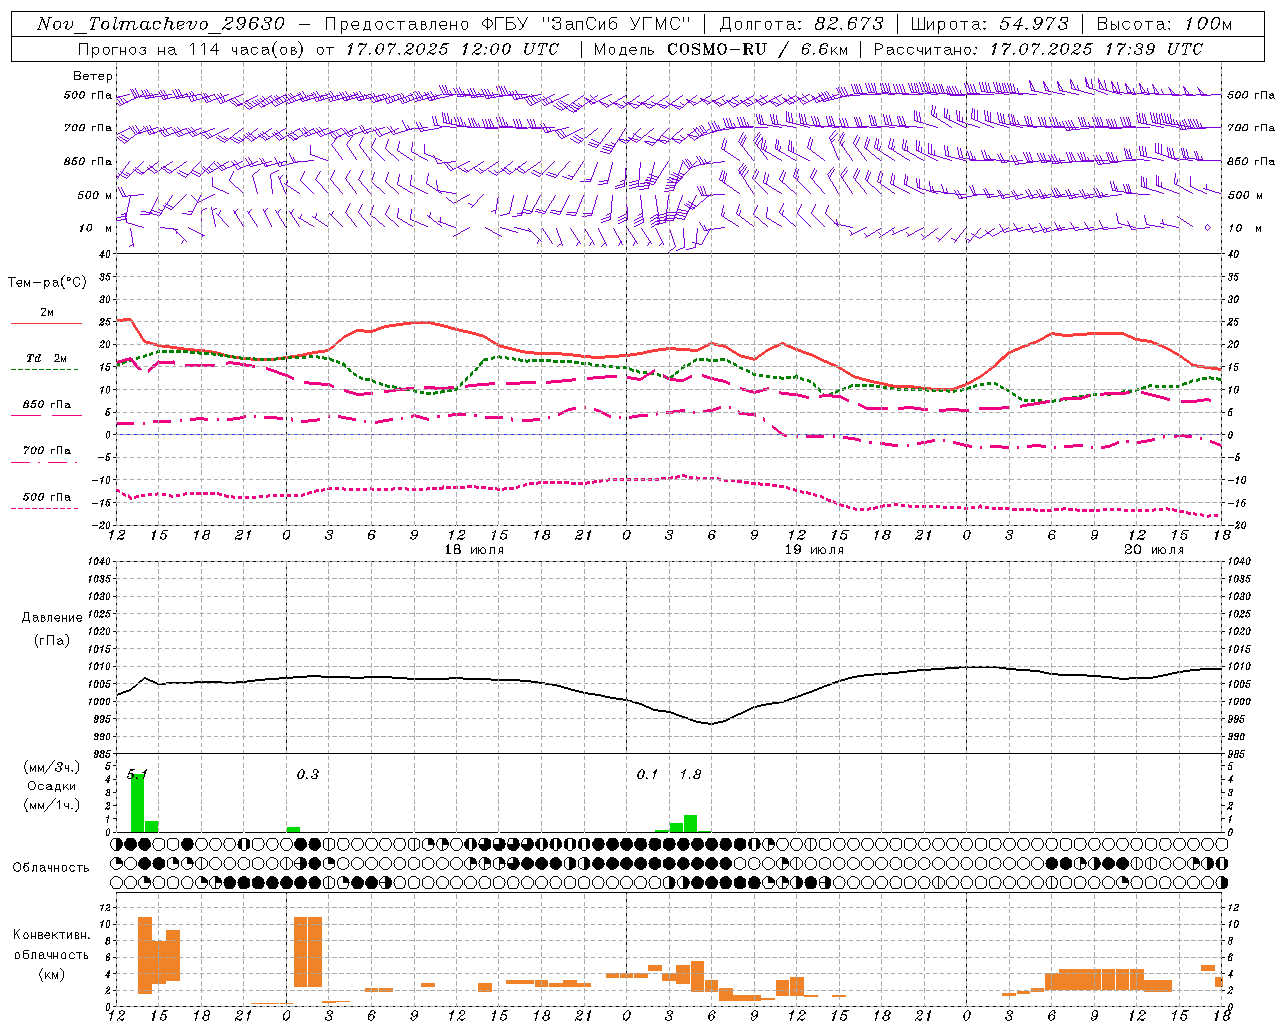1280x1024 pixels.
Task: Click the precipitation value 0.3
Action: coord(308,775)
